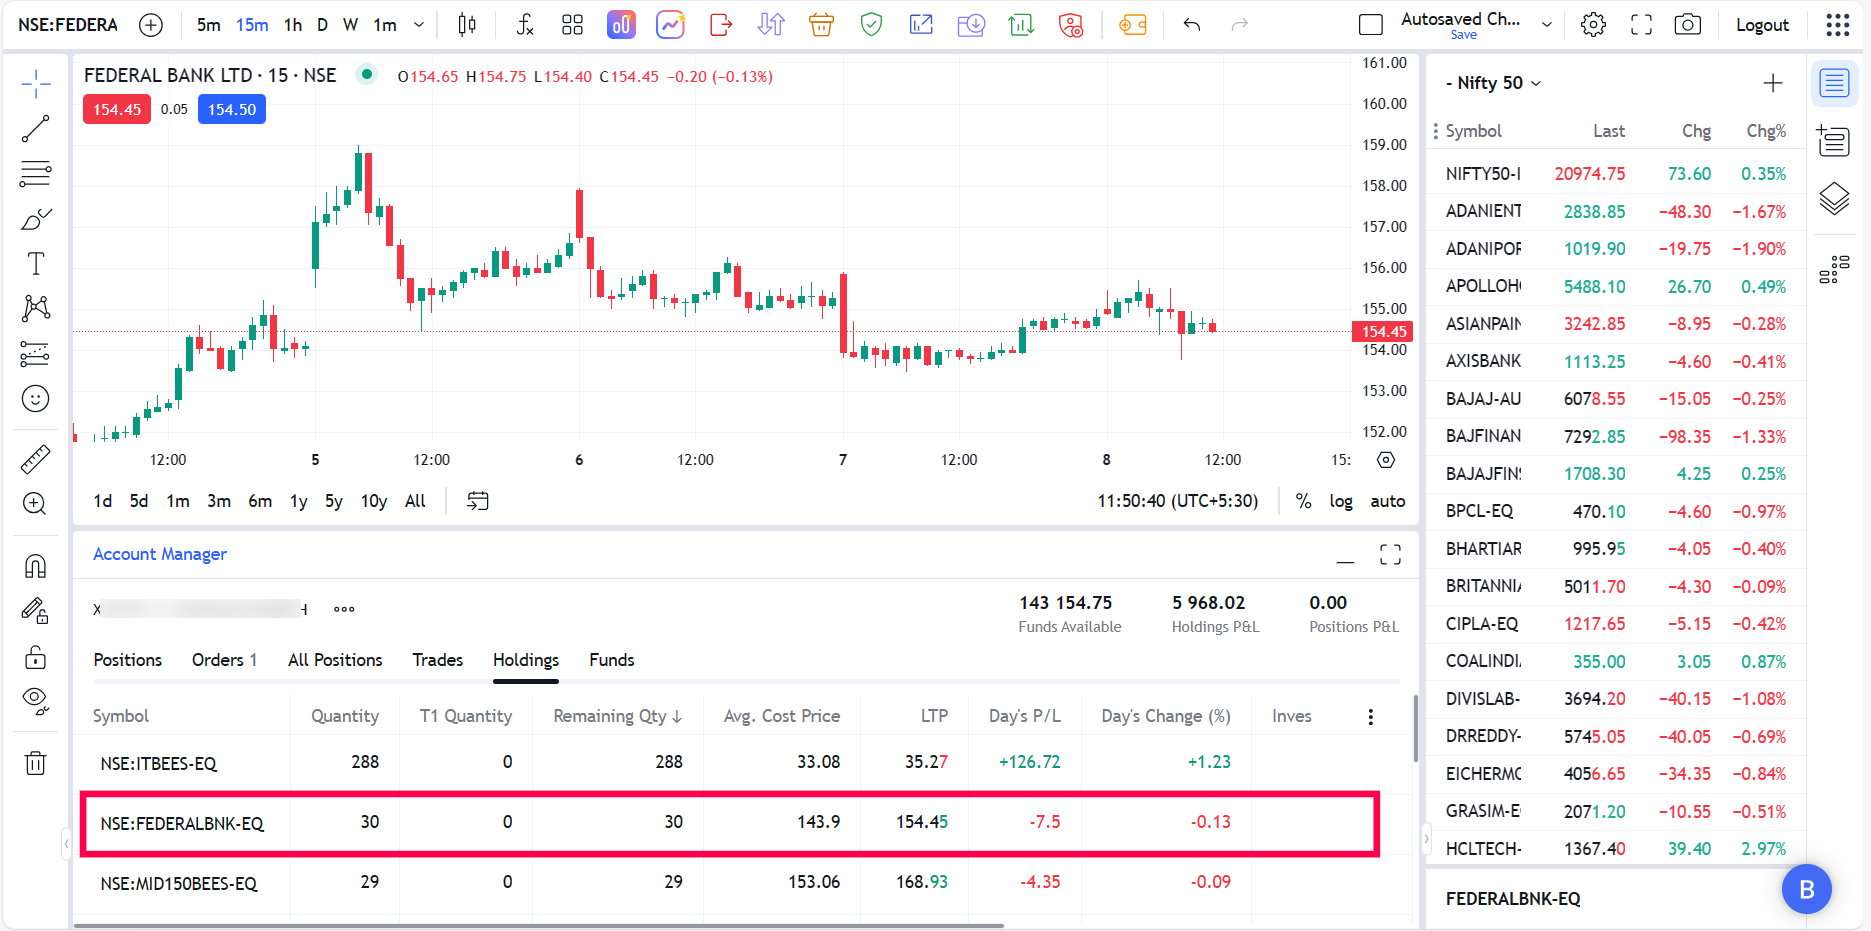This screenshot has height=931, width=1871.
Task: Click the trash icon to remove drawings
Action: 36,763
